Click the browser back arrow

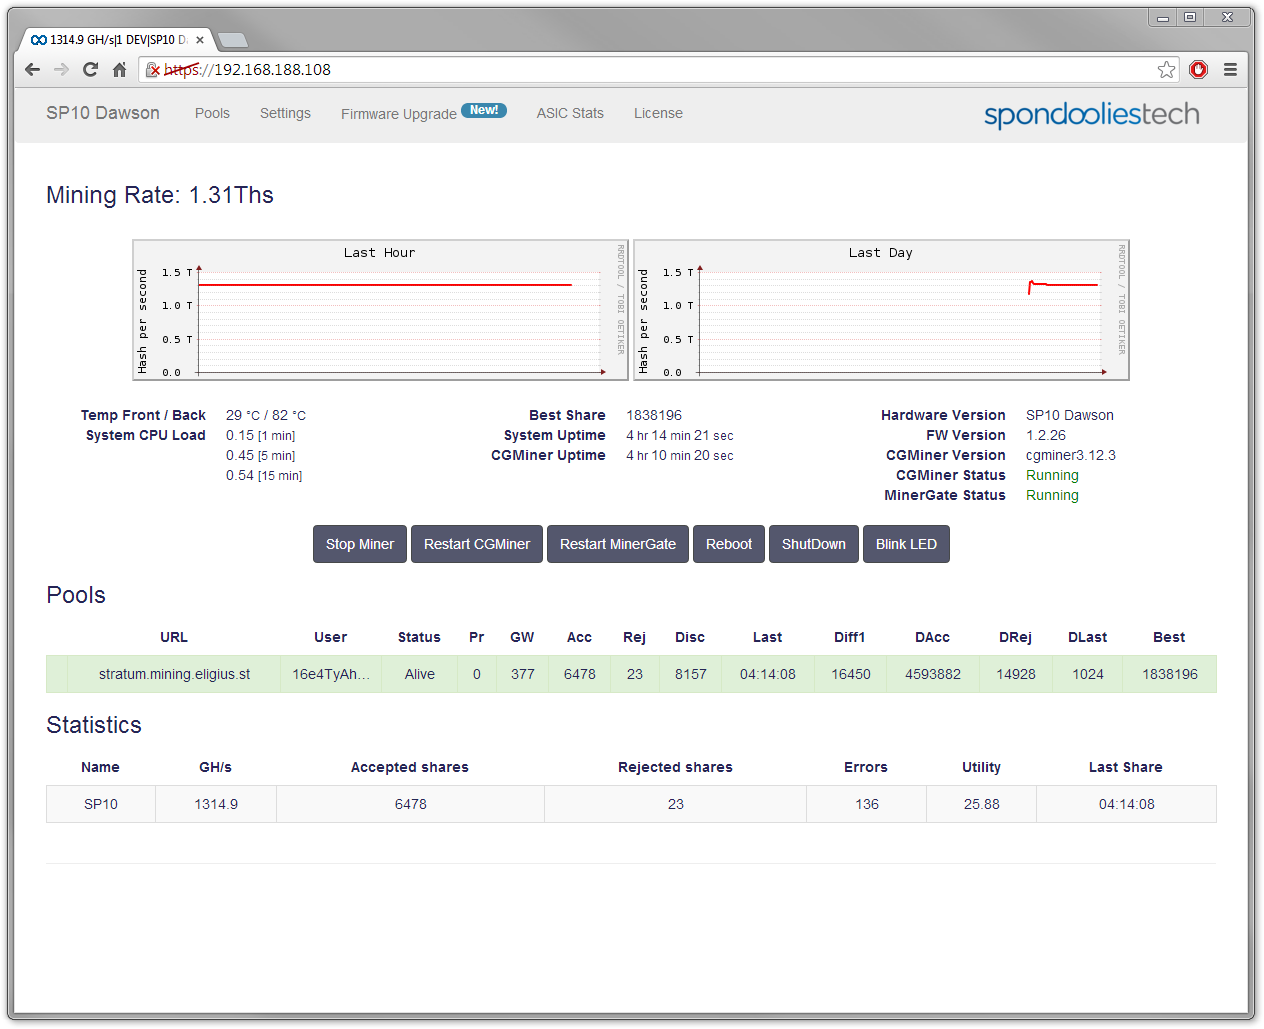[x=32, y=69]
